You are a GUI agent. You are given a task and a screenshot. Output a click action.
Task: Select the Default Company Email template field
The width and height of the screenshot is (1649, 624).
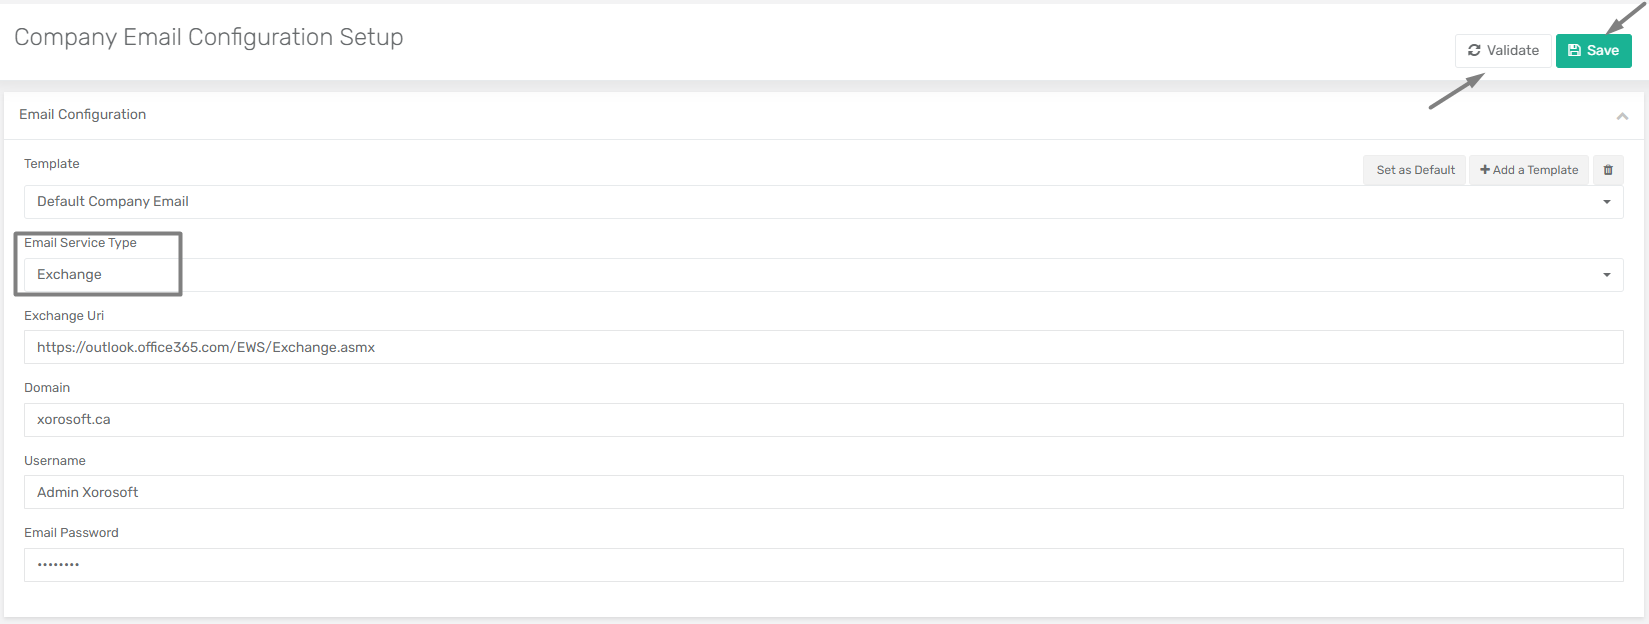click(x=823, y=202)
